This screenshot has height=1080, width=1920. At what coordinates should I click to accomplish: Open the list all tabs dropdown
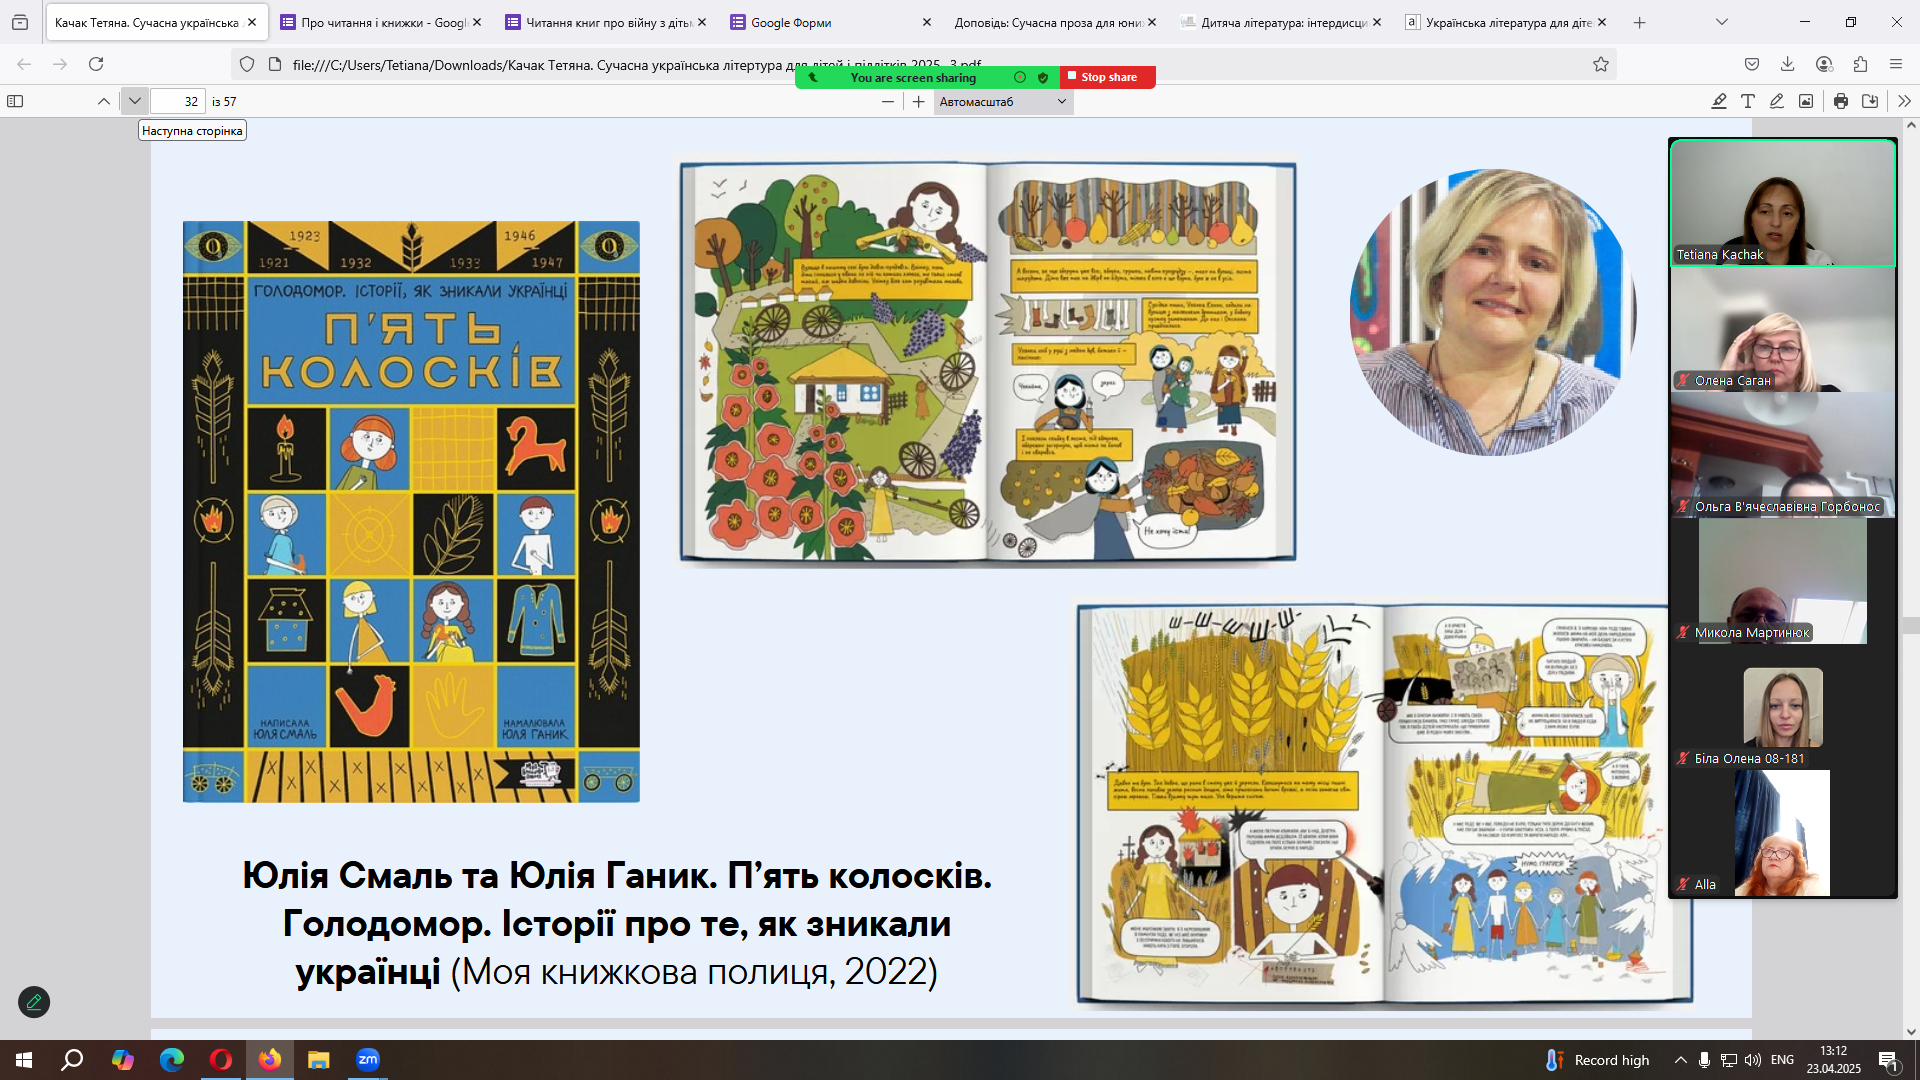coord(1722,22)
